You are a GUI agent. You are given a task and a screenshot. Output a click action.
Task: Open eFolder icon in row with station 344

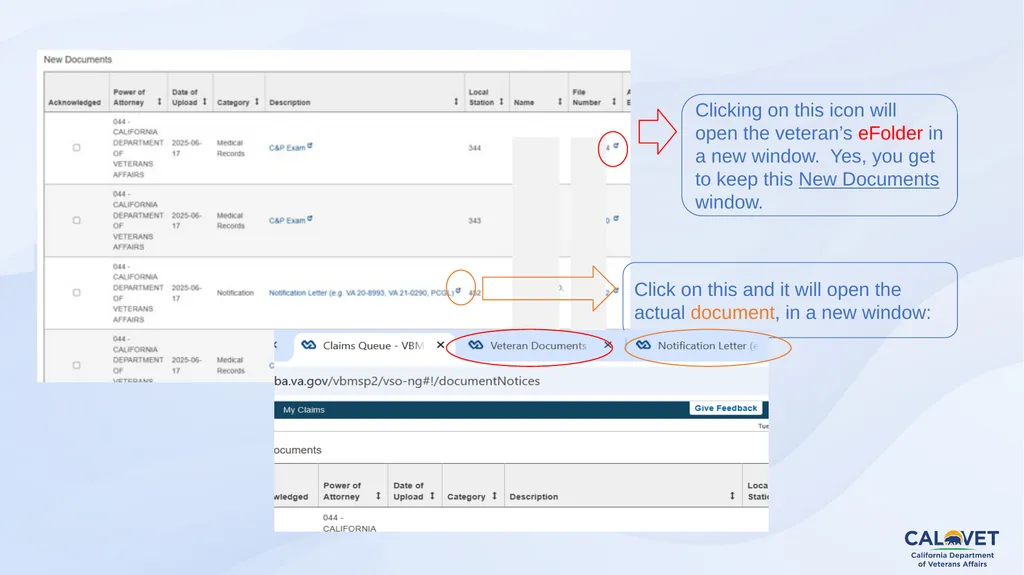click(x=616, y=146)
